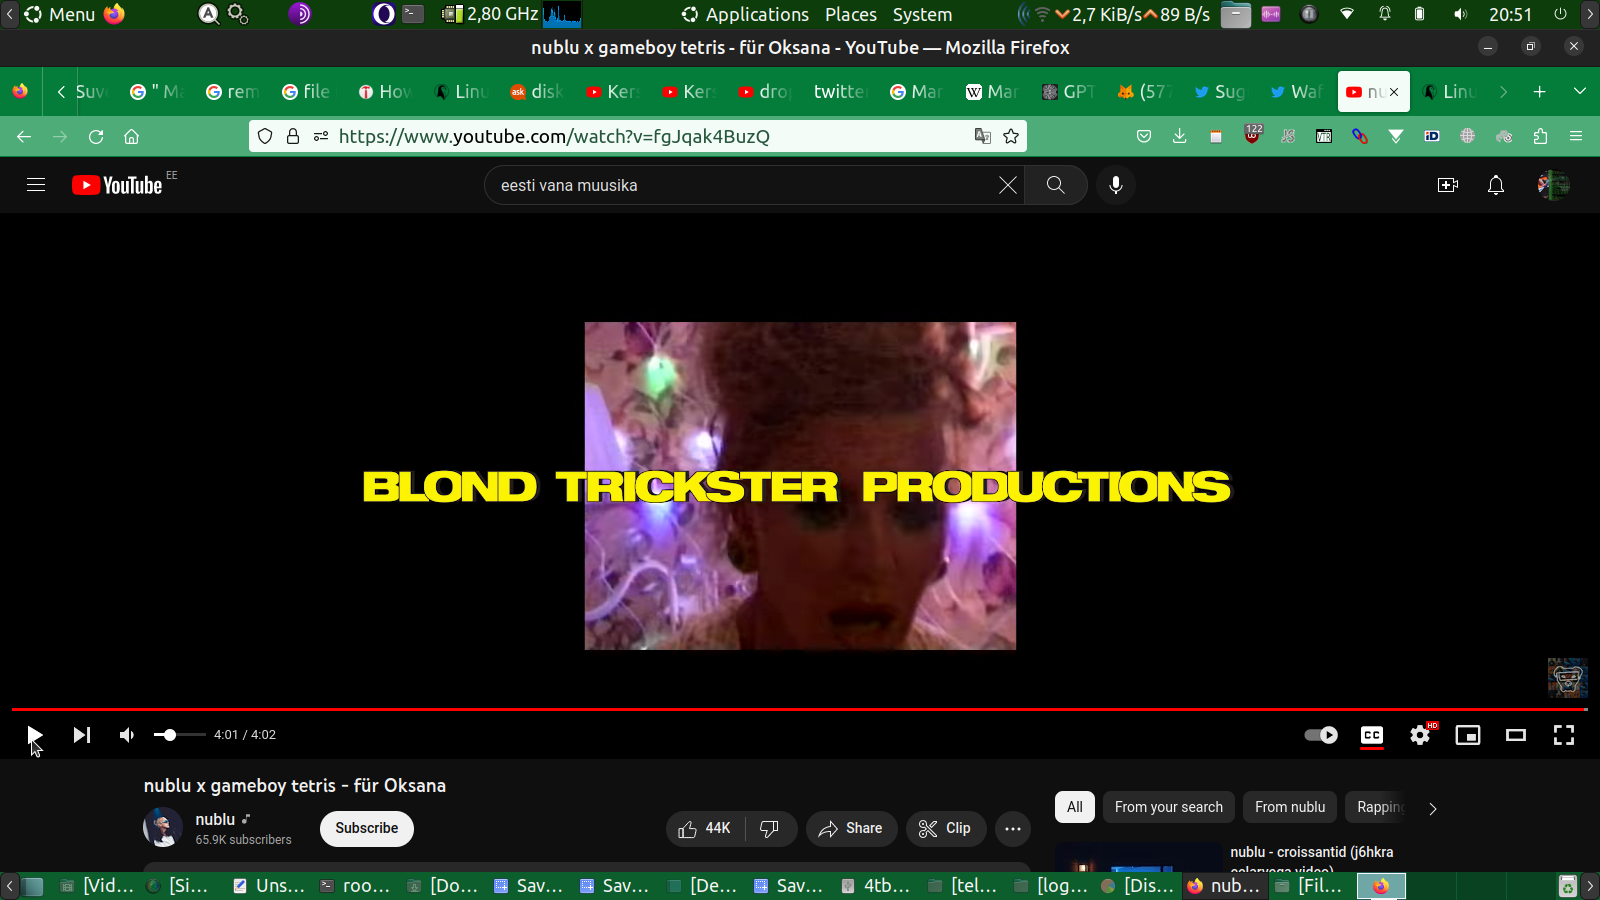Open the System menu
Image resolution: width=1600 pixels, height=900 pixels.
(922, 14)
